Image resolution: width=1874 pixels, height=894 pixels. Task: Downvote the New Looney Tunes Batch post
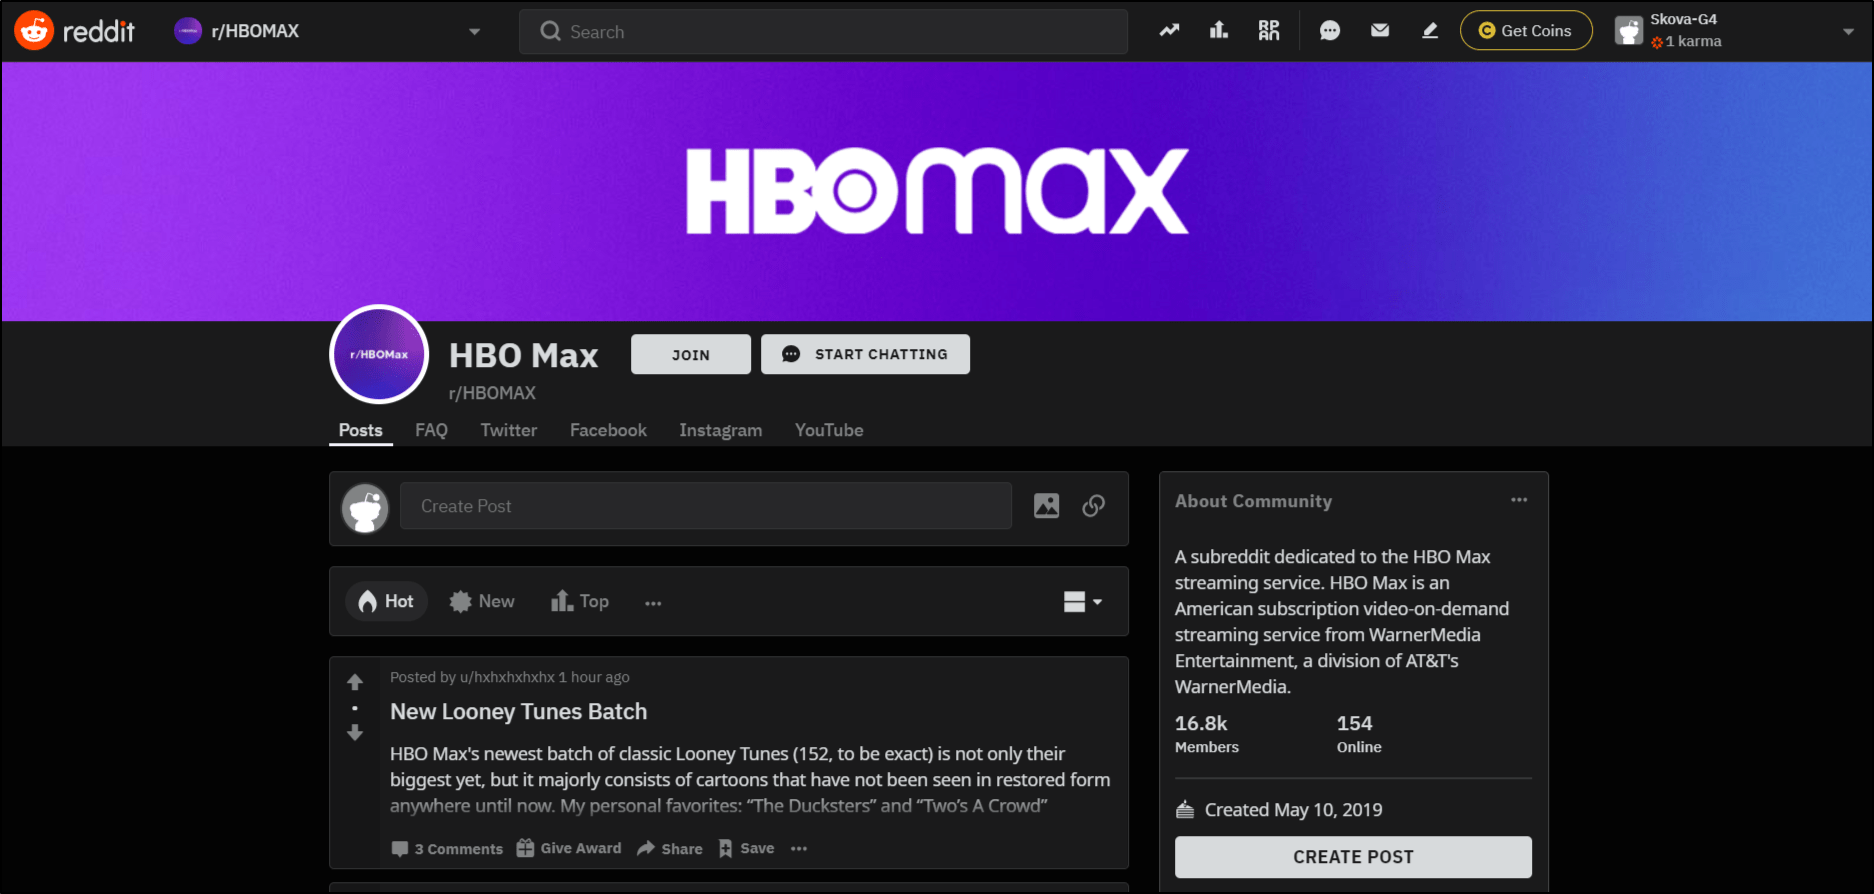point(355,733)
